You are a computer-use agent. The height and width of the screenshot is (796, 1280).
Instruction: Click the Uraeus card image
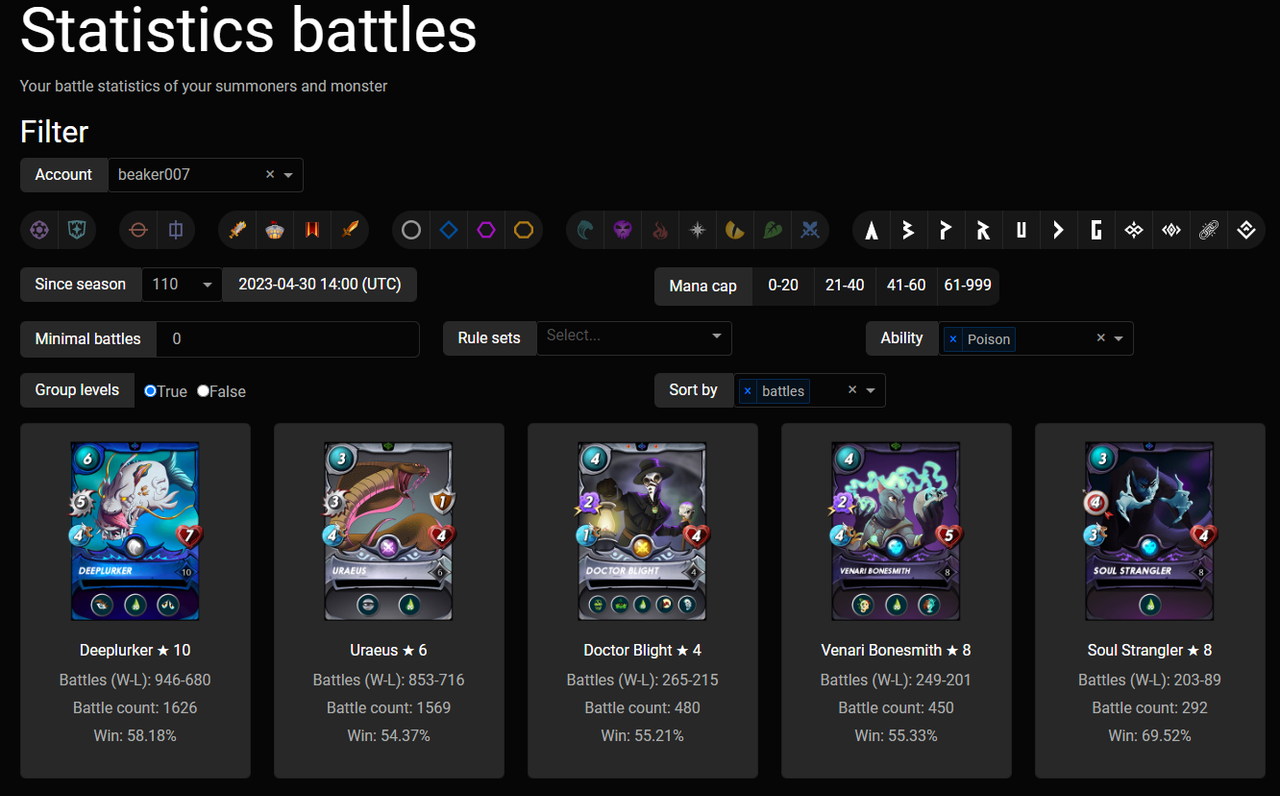[389, 531]
